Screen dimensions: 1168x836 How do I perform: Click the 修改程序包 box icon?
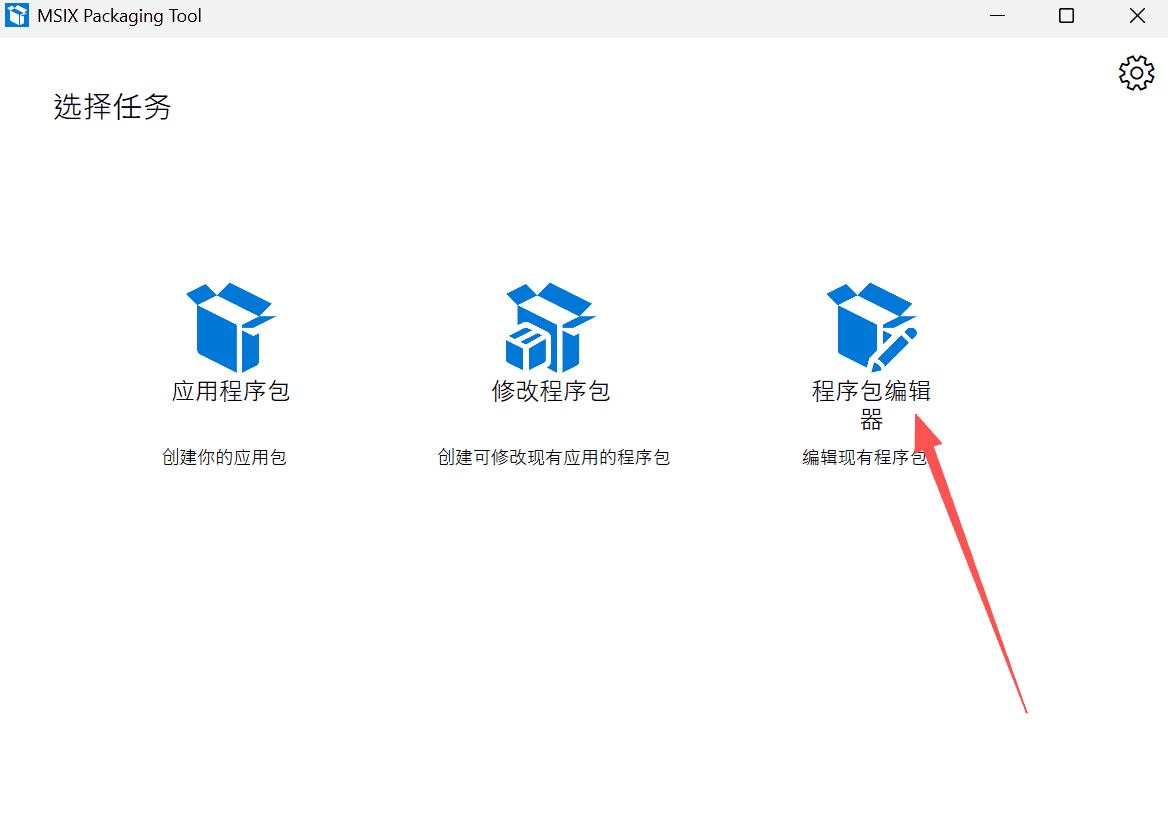(x=551, y=327)
